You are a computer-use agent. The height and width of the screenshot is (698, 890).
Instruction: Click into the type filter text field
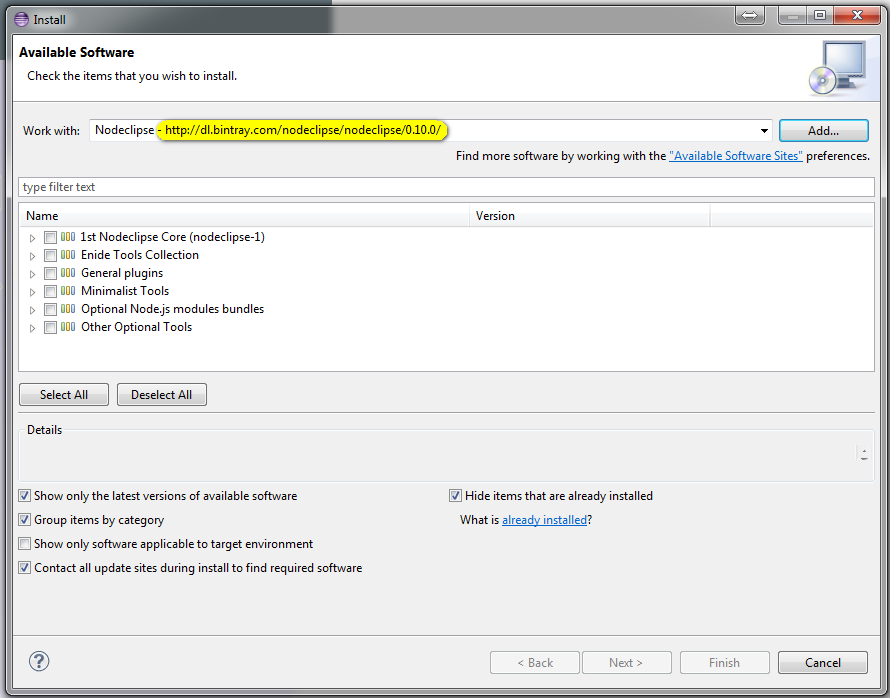tap(445, 187)
